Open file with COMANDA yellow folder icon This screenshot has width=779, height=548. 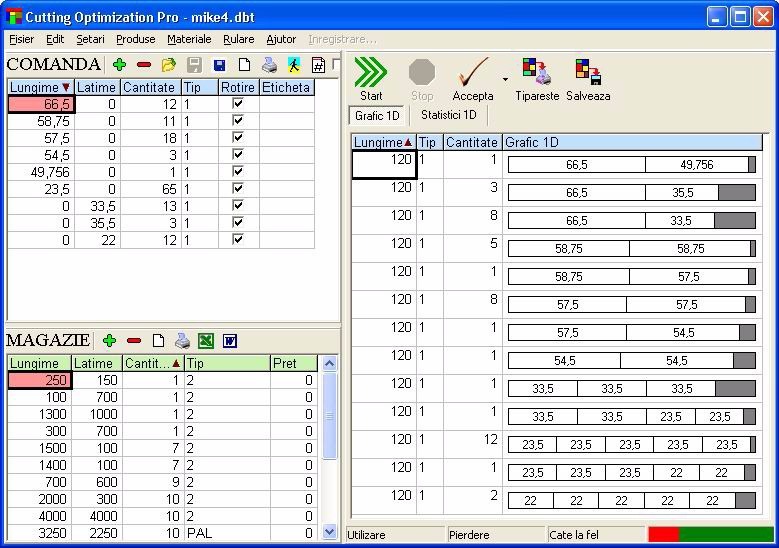click(x=169, y=65)
